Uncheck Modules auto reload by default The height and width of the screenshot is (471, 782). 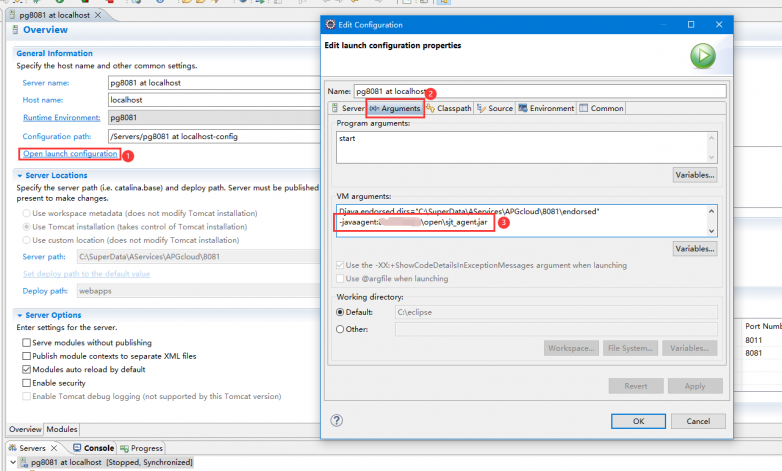tap(26, 369)
